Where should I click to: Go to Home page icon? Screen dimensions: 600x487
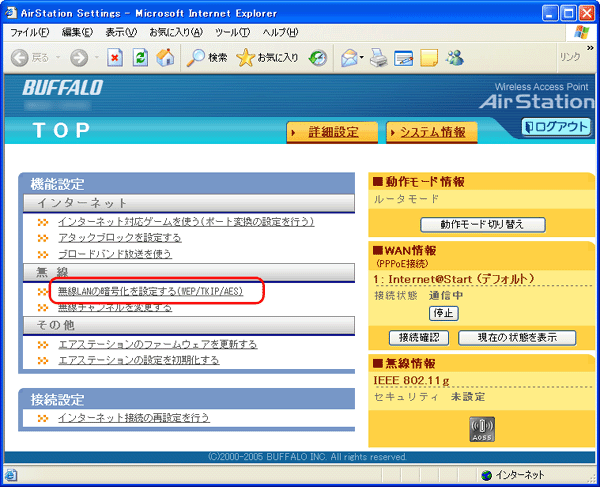point(165,58)
